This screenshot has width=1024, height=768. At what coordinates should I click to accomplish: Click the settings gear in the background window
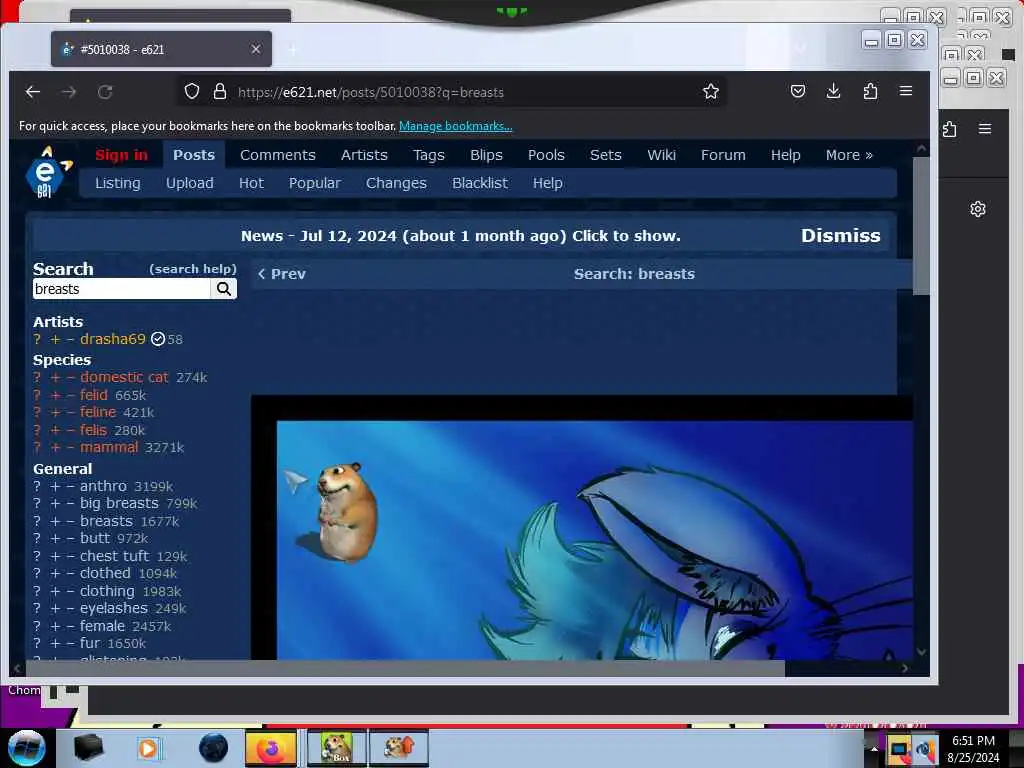point(978,209)
